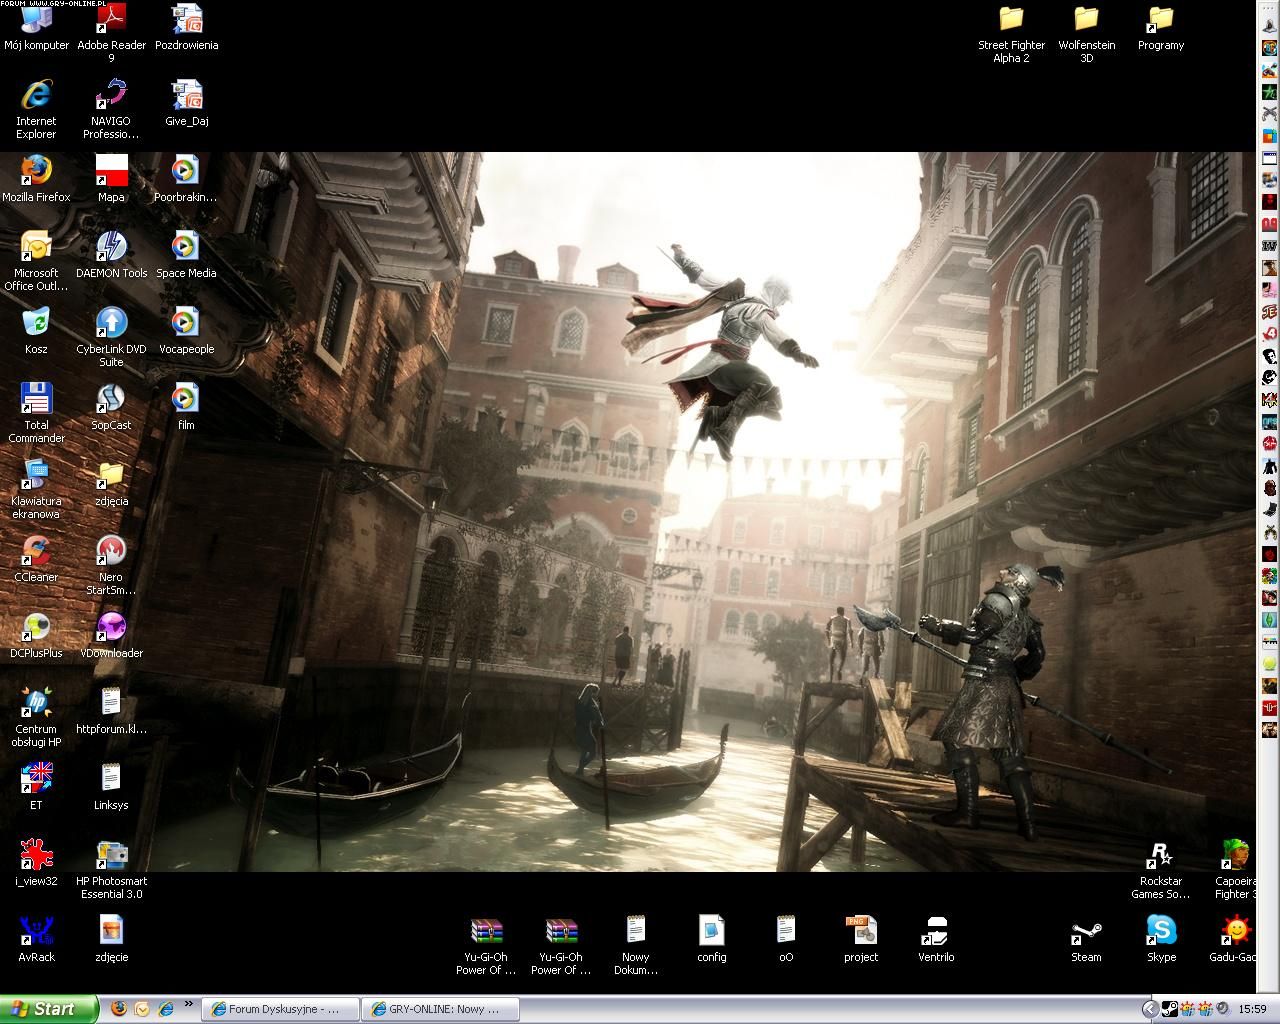This screenshot has width=1280, height=1024.
Task: Open the Kosz recycle bin icon
Action: (36, 324)
